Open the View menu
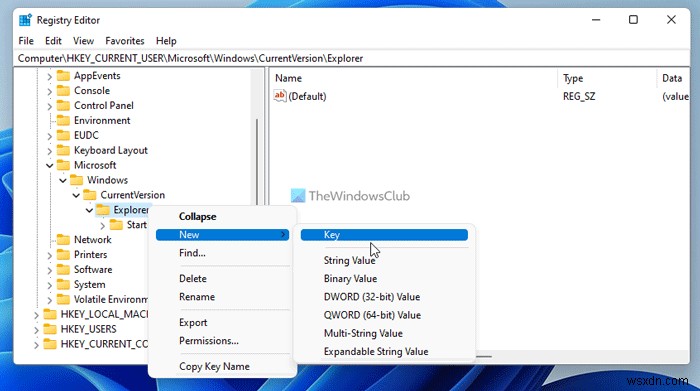700x391 pixels. 83,41
